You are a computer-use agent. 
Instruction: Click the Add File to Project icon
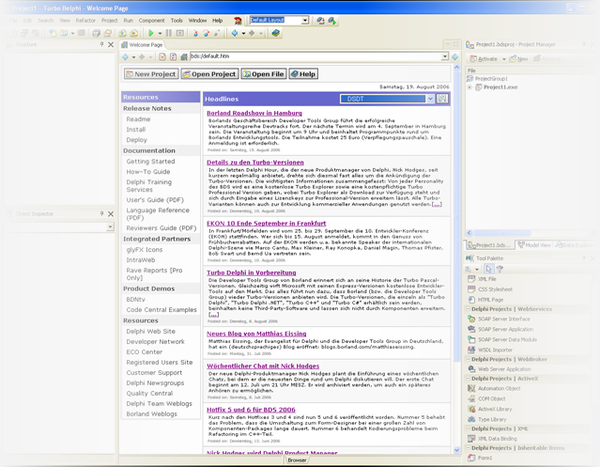pos(122,33)
